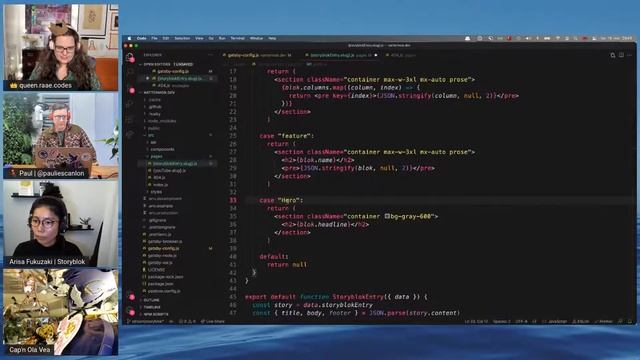Viewport: 640px width, 360px height.
Task: Expand the NPM Scripts section
Action: pos(156,314)
